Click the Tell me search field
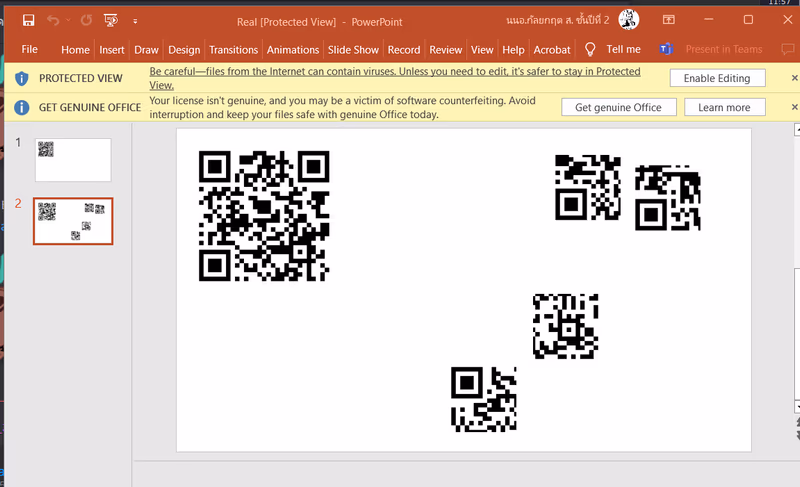The height and width of the screenshot is (487, 800). [x=623, y=49]
